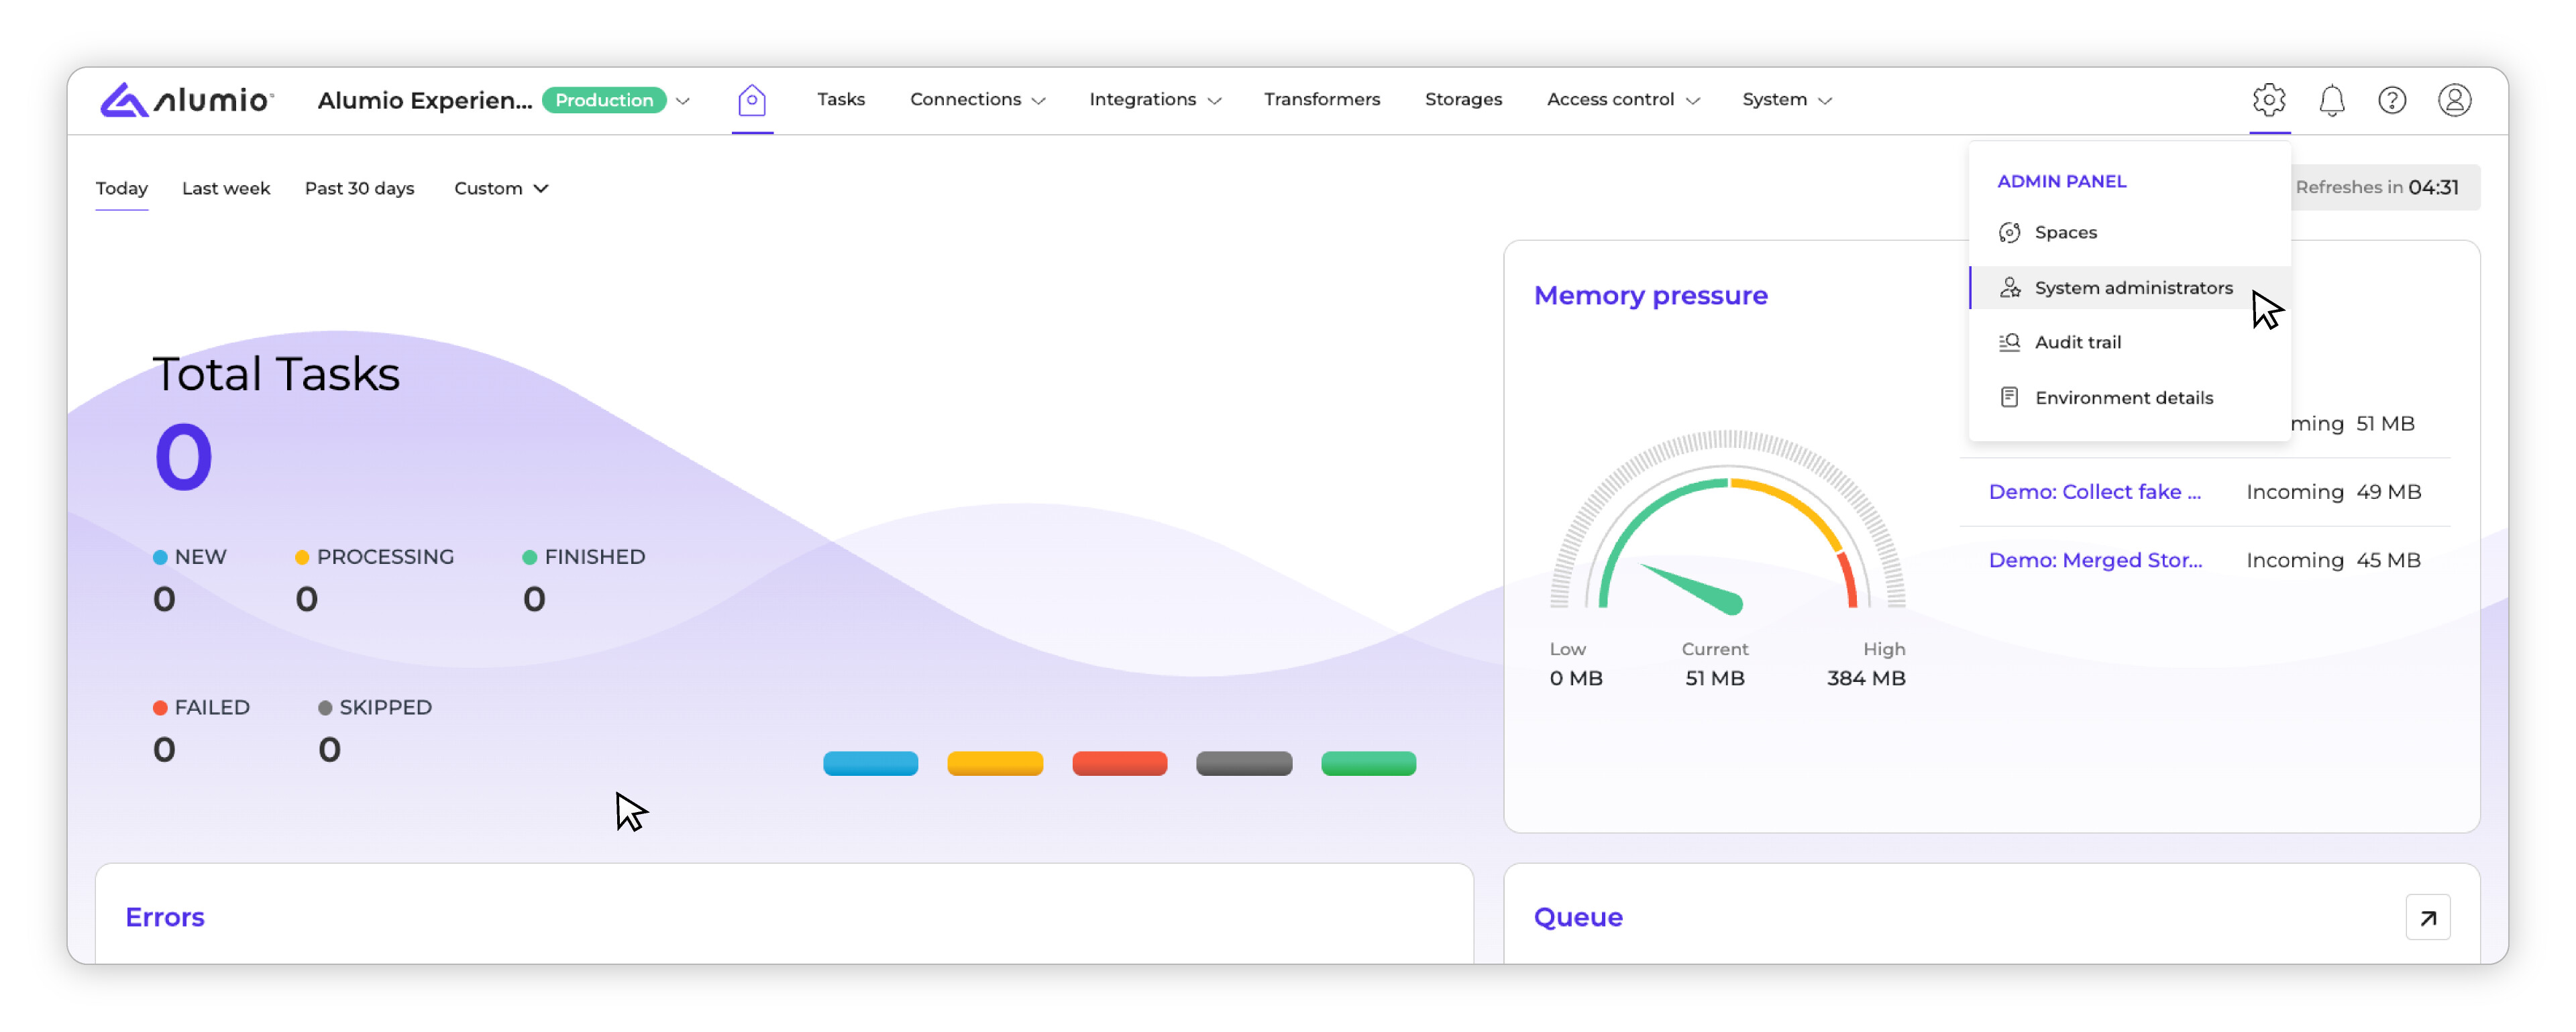The width and height of the screenshot is (2576, 1032).
Task: Switch to Last week tab
Action: [x=226, y=188]
